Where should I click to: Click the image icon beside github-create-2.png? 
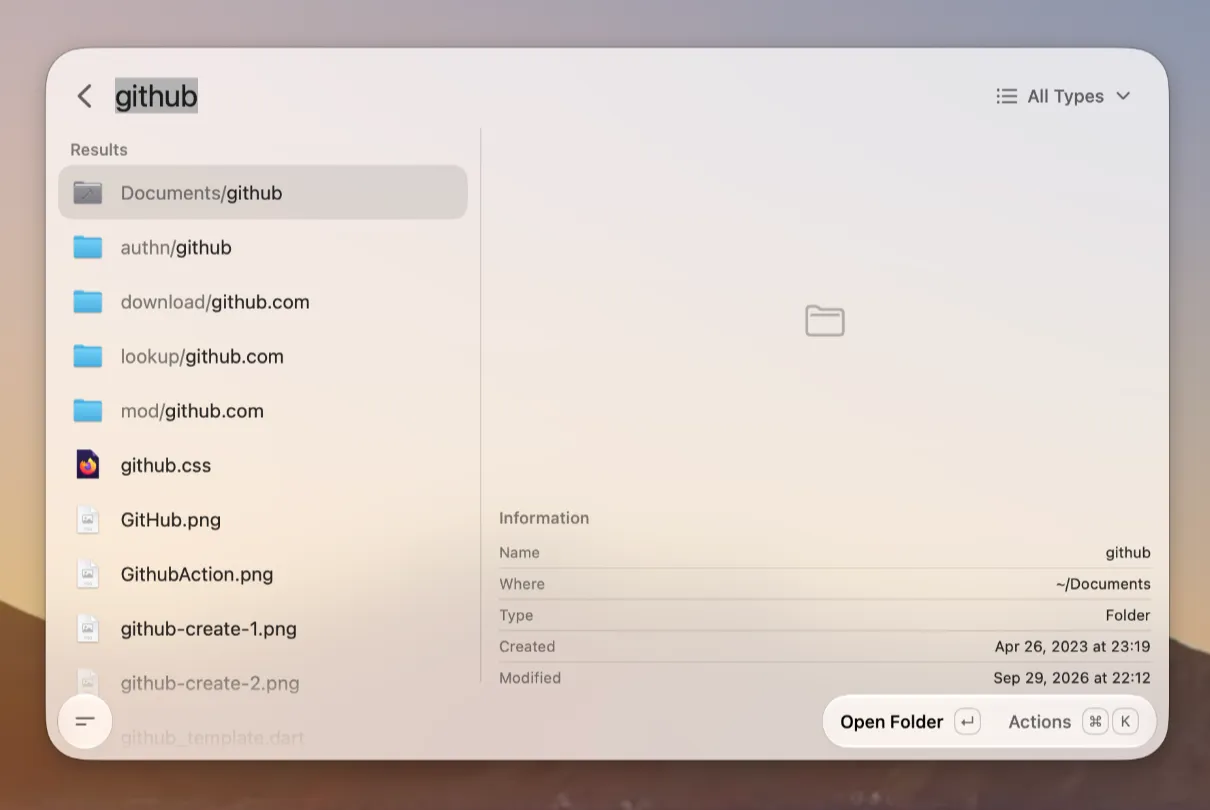[88, 683]
